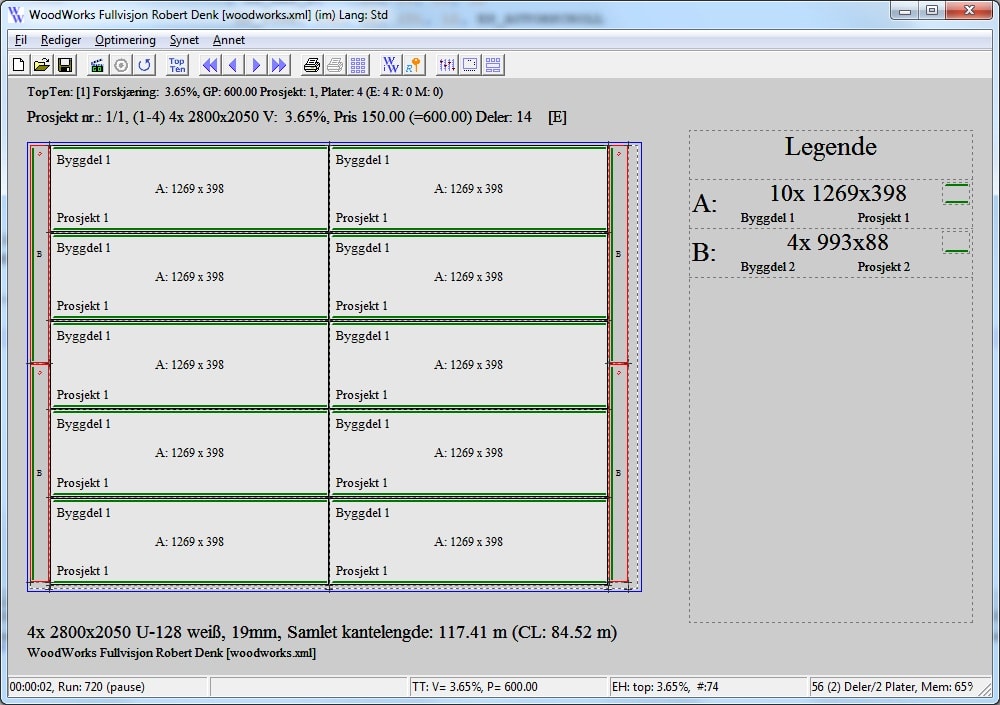Click the status bar EH: top: 3.65% field

pyautogui.click(x=708, y=686)
